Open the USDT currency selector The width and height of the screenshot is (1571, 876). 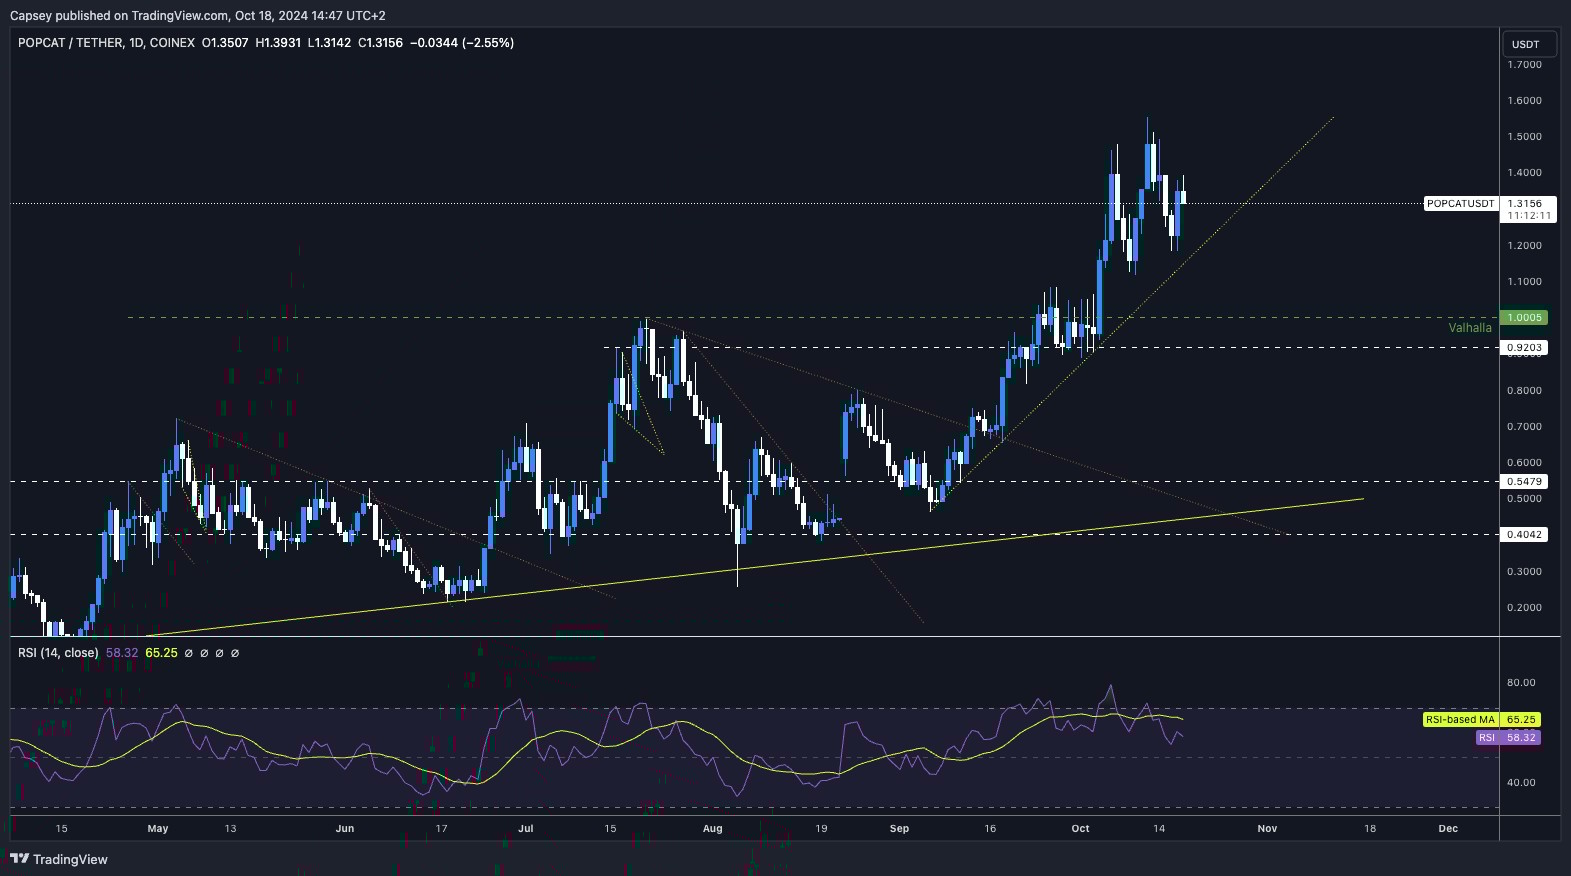pyautogui.click(x=1529, y=44)
